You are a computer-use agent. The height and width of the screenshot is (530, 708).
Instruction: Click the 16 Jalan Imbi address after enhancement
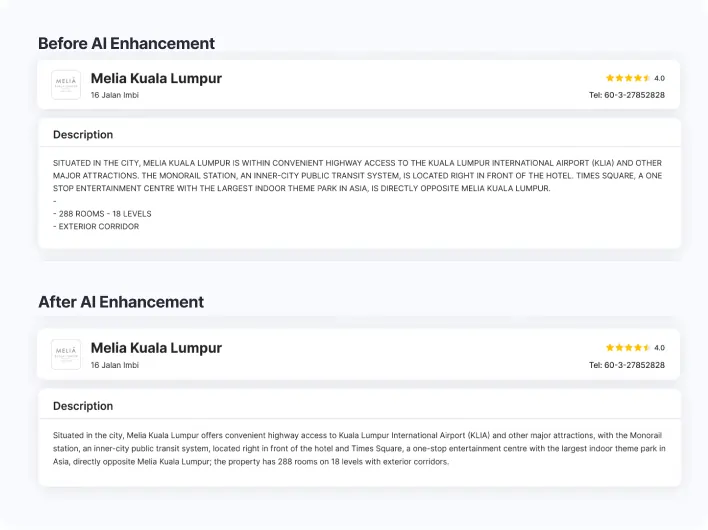coord(115,365)
